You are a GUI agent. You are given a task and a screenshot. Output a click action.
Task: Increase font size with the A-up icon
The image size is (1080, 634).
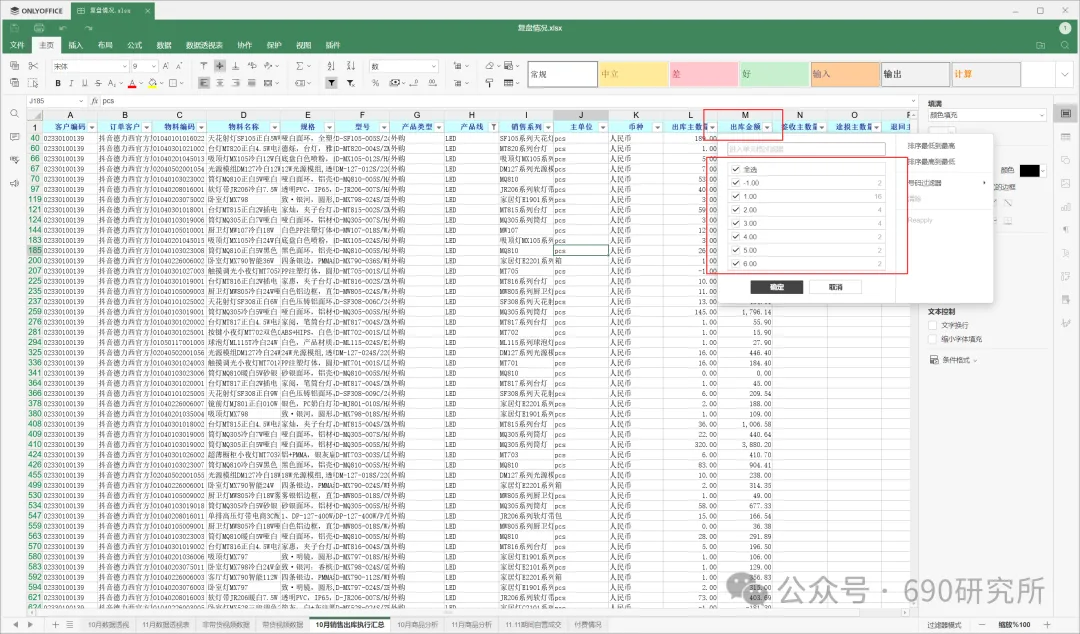click(x=165, y=66)
